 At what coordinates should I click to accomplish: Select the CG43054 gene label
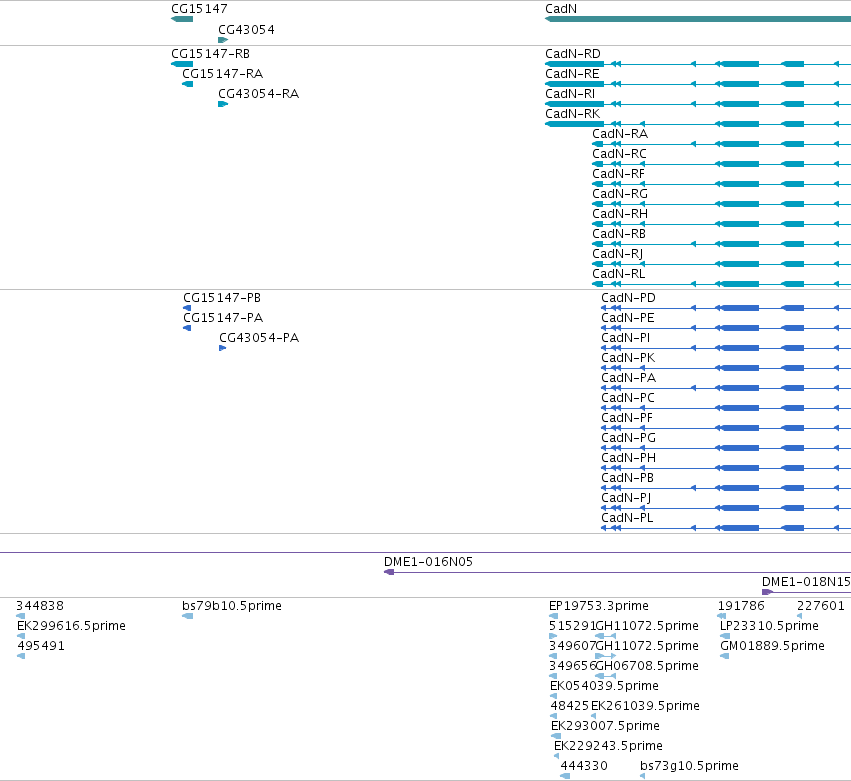point(246,30)
